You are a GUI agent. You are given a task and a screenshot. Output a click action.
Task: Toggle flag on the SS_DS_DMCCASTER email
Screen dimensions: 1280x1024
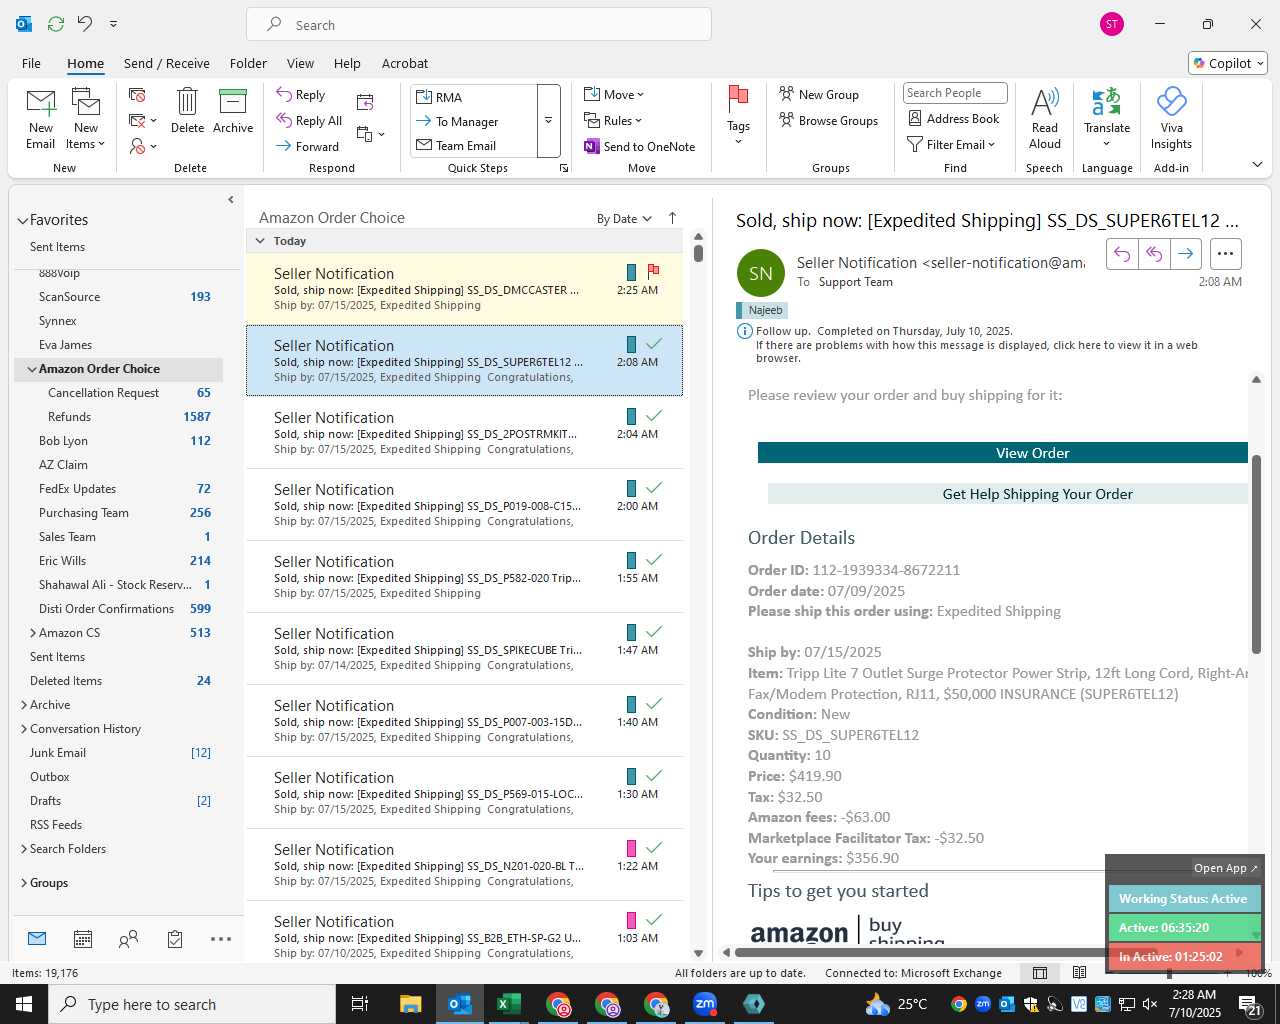(653, 271)
